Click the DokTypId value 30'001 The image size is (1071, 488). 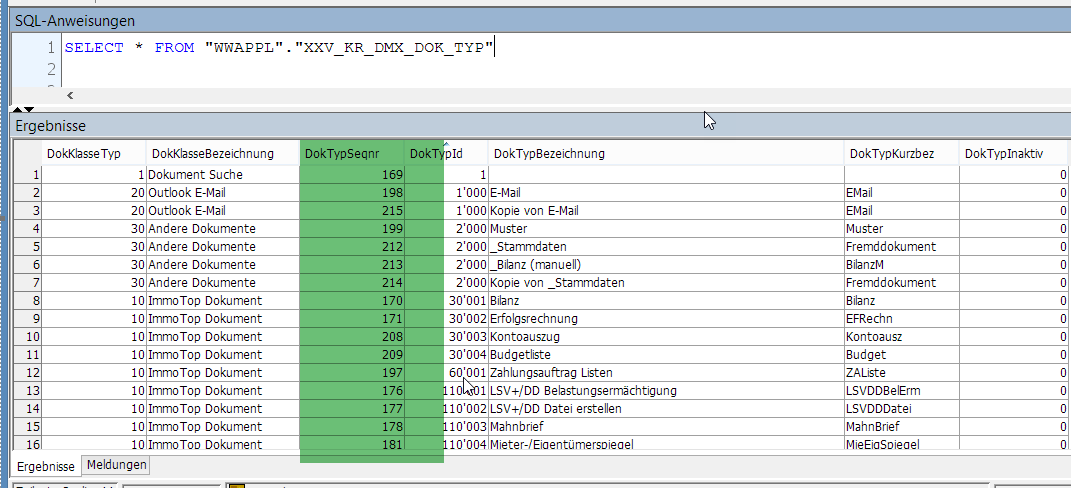[446, 301]
